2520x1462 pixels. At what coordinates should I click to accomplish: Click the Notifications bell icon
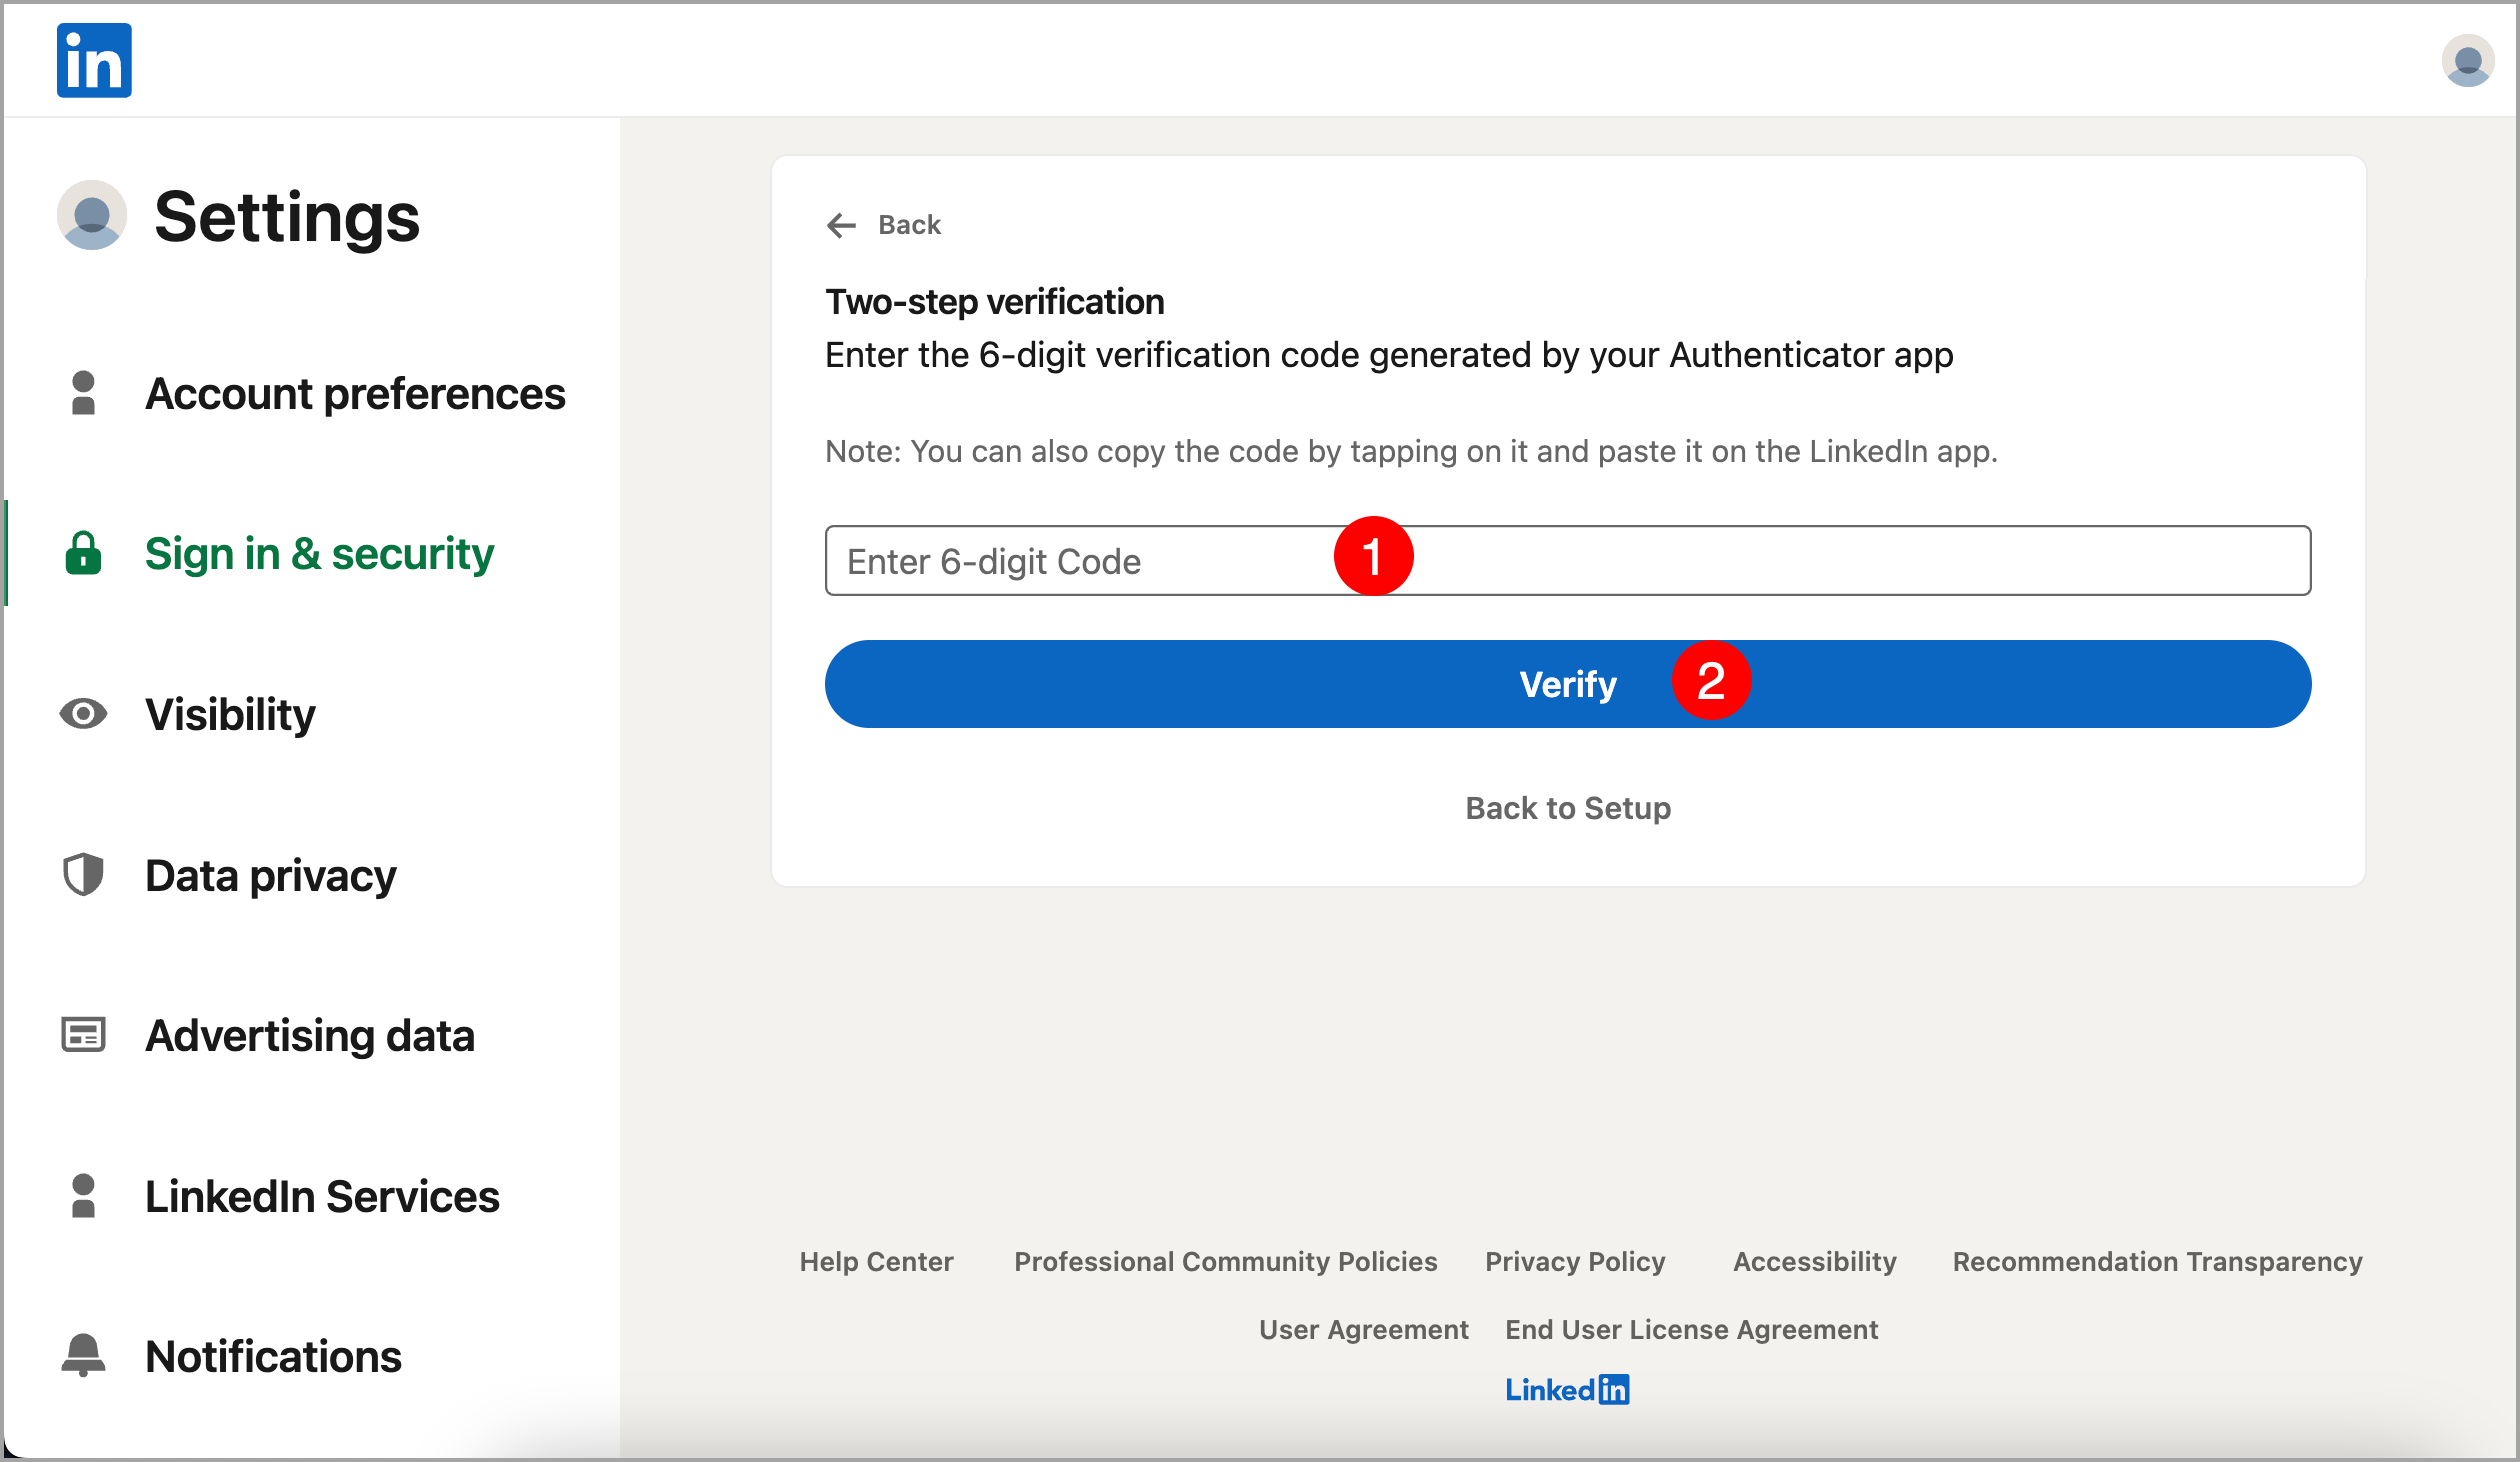coord(84,1356)
